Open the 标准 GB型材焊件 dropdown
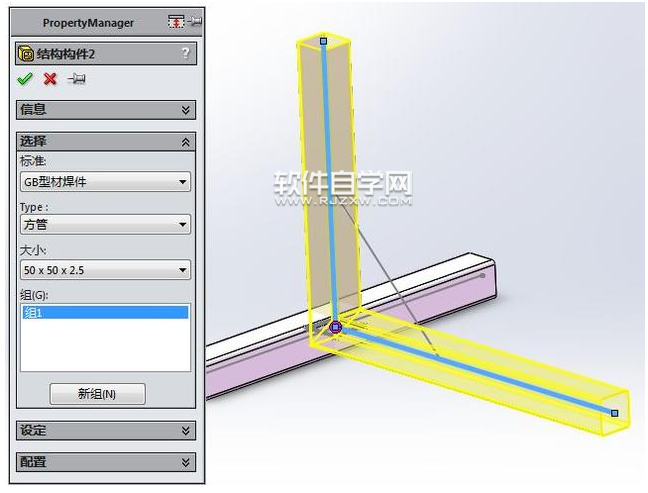648x493 pixels. (105, 182)
